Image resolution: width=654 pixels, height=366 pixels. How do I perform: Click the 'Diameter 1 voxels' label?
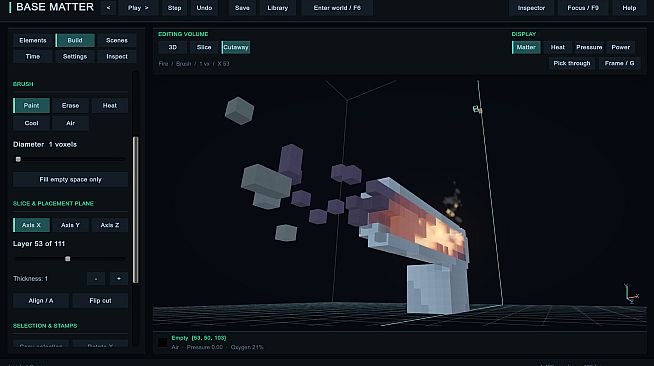(x=45, y=144)
